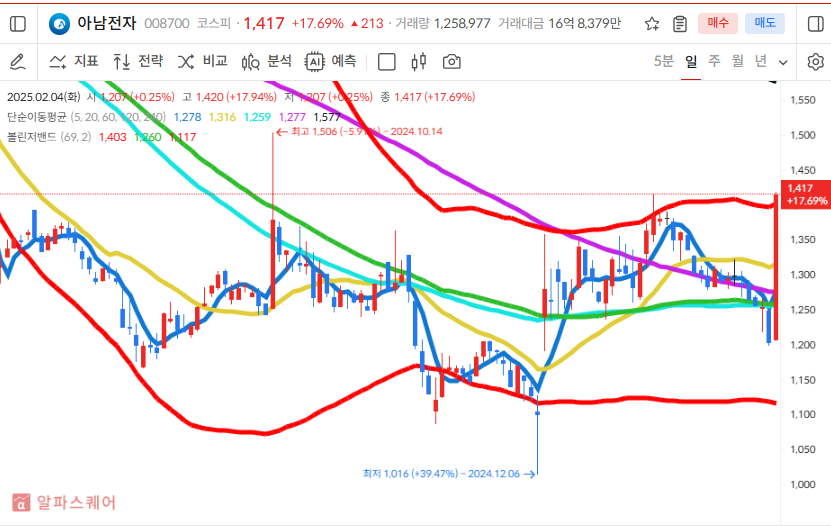This screenshot has height=526, width=831.
Task: Click the purple 1,277 moving average value
Action: 292,117
